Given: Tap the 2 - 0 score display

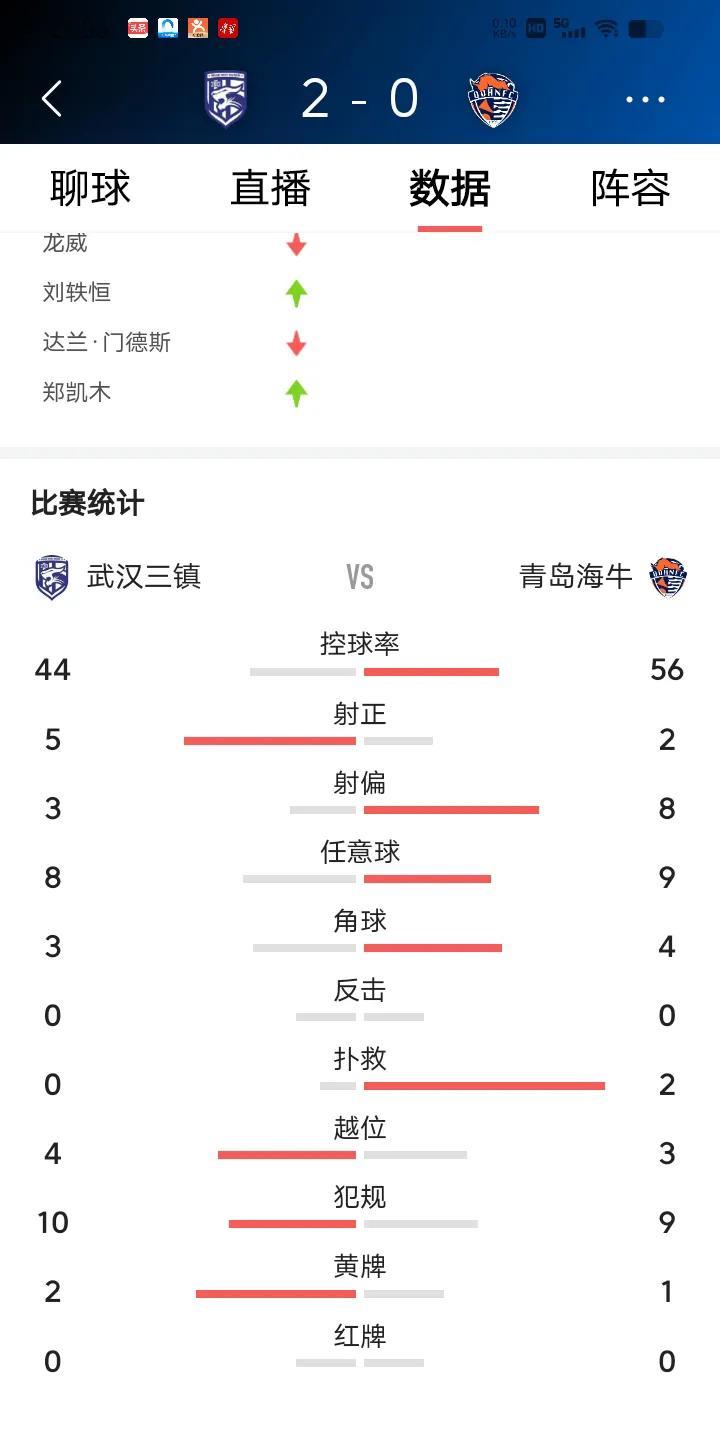Looking at the screenshot, I should [360, 99].
